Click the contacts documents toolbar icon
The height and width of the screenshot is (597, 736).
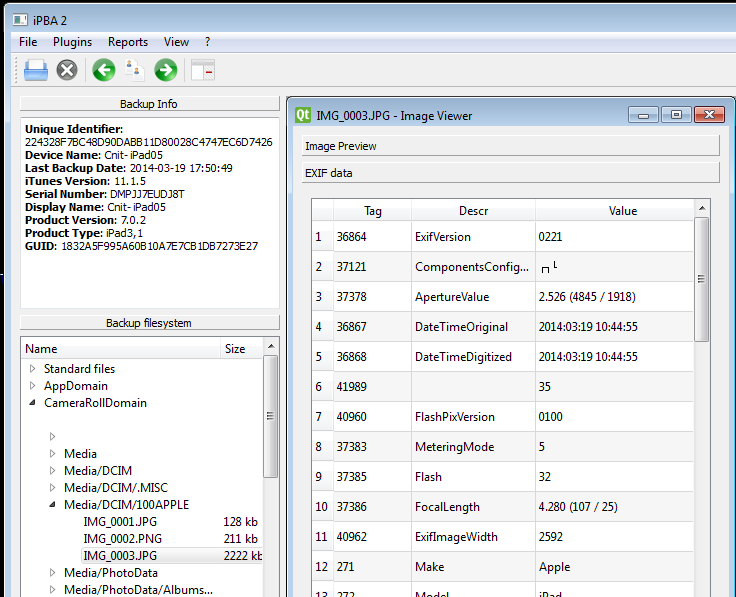tap(135, 70)
